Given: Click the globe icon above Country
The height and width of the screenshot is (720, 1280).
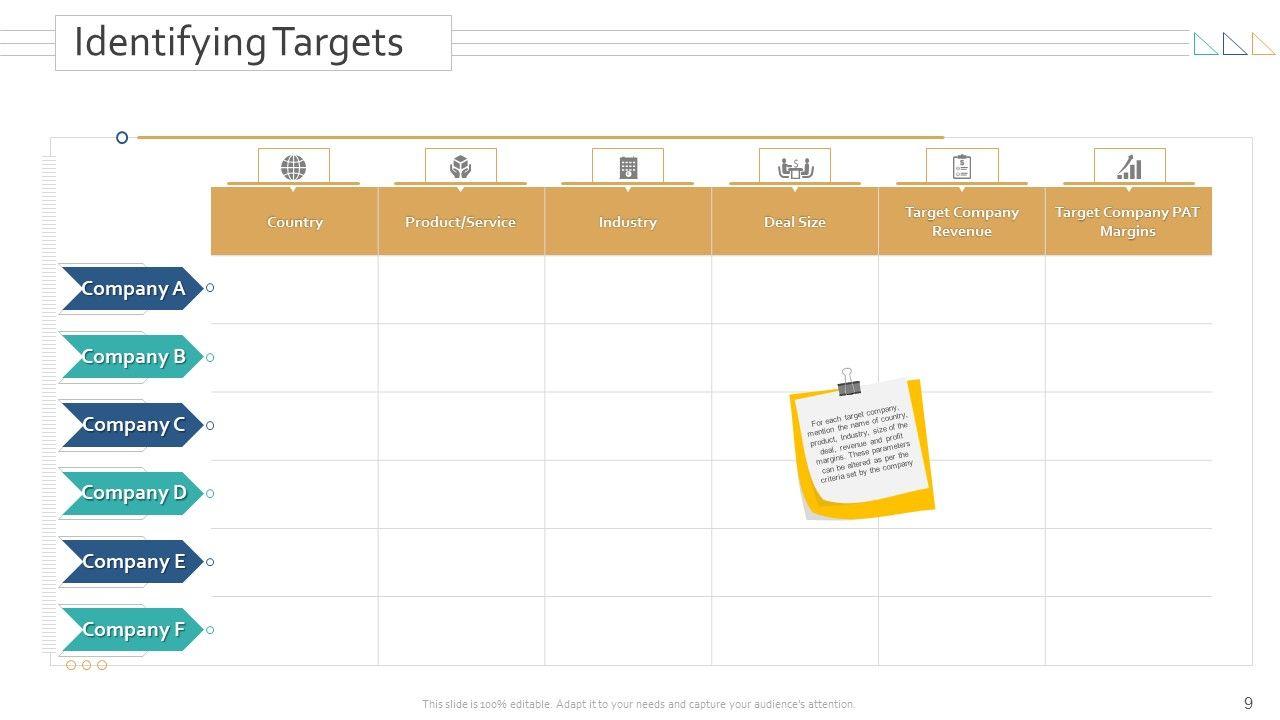Looking at the screenshot, I should tap(294, 167).
